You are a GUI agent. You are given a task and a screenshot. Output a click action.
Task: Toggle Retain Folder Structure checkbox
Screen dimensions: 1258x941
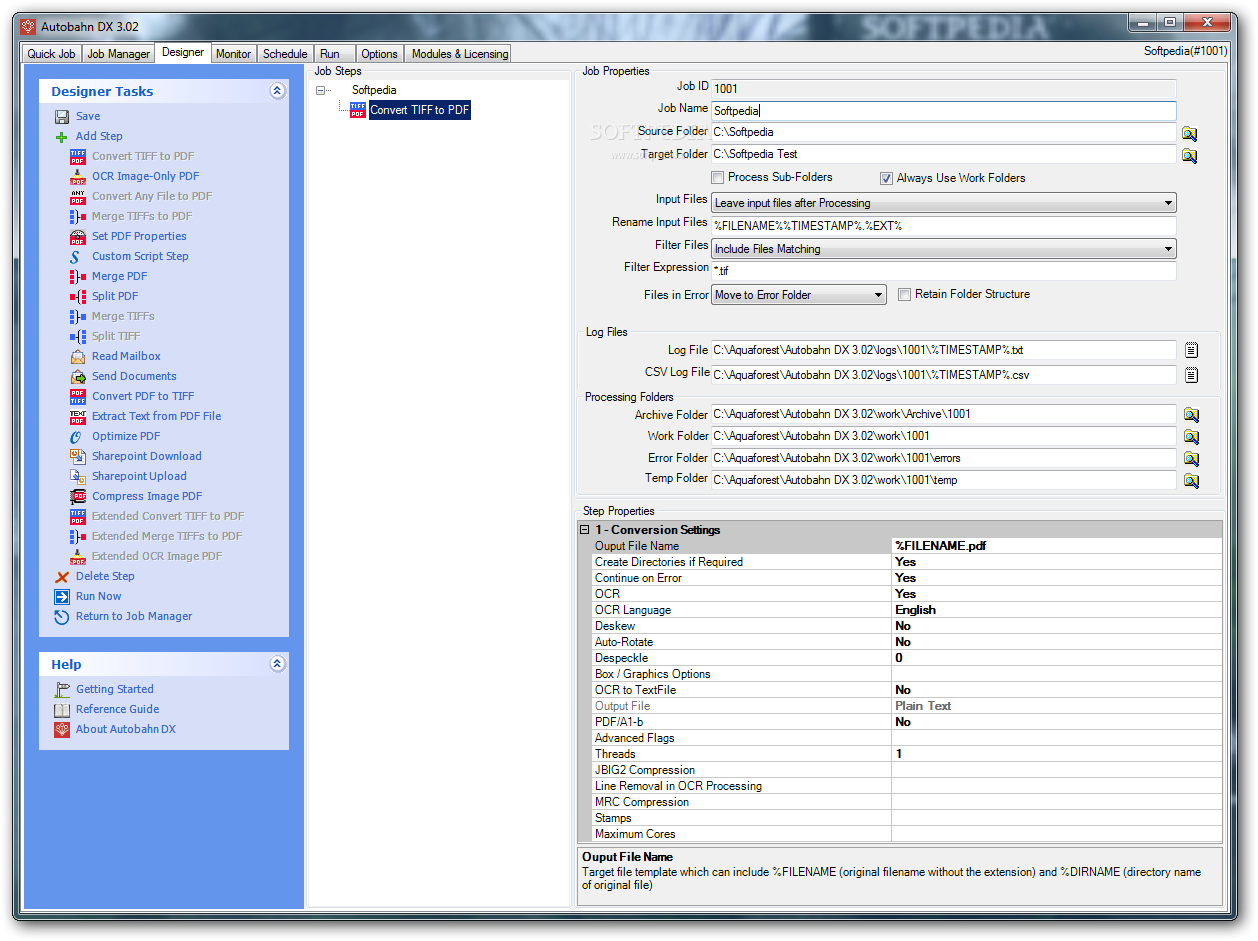click(x=904, y=295)
